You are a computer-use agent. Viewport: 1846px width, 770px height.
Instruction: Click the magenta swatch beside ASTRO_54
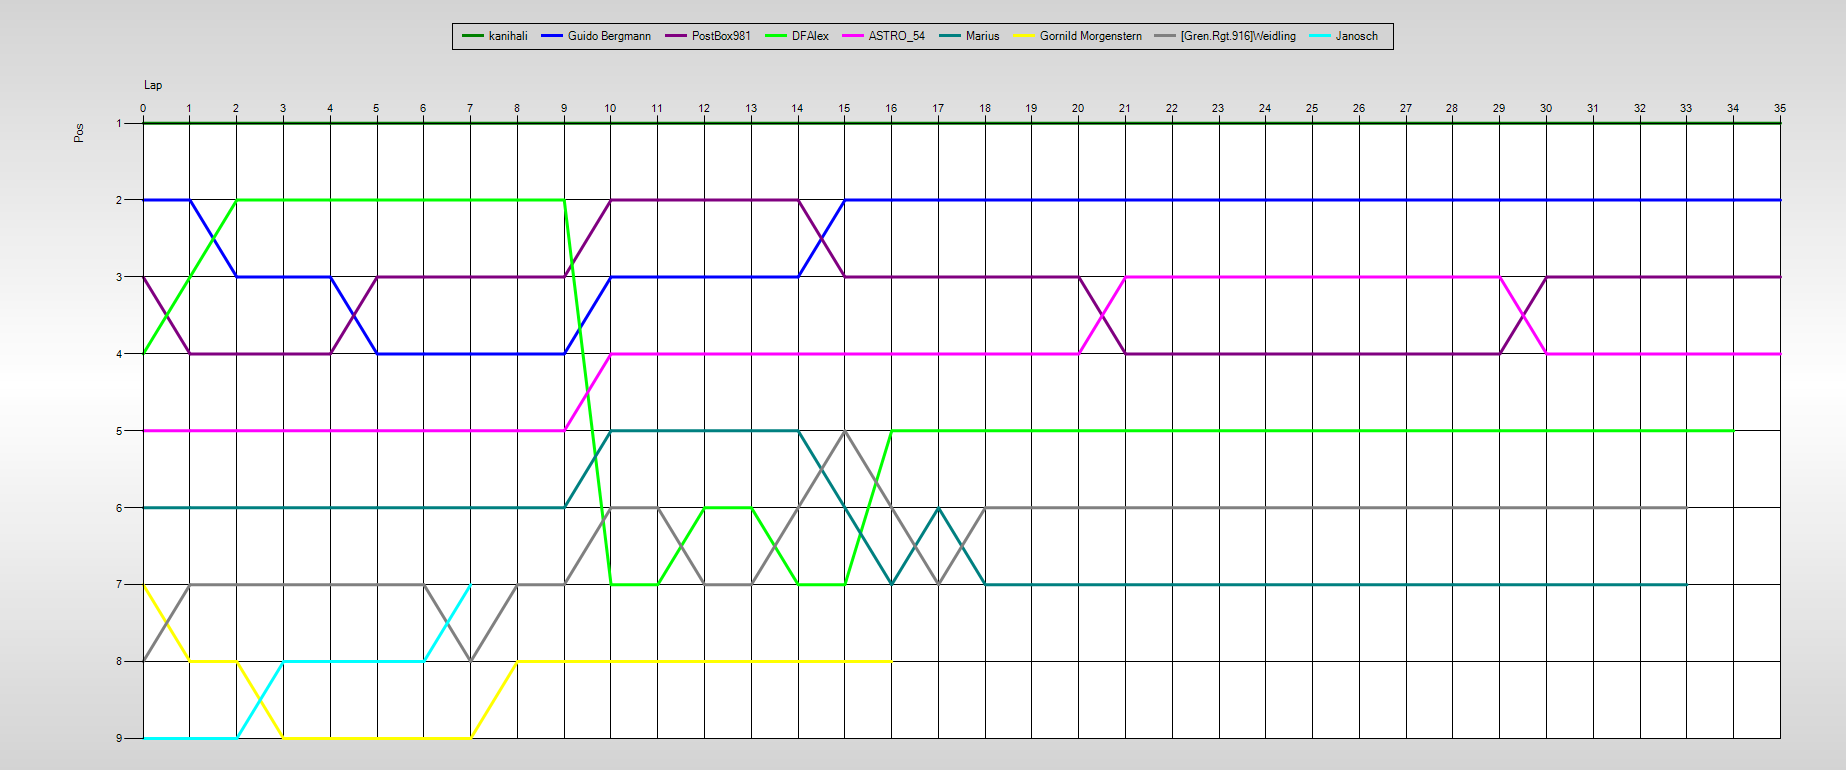click(x=852, y=36)
